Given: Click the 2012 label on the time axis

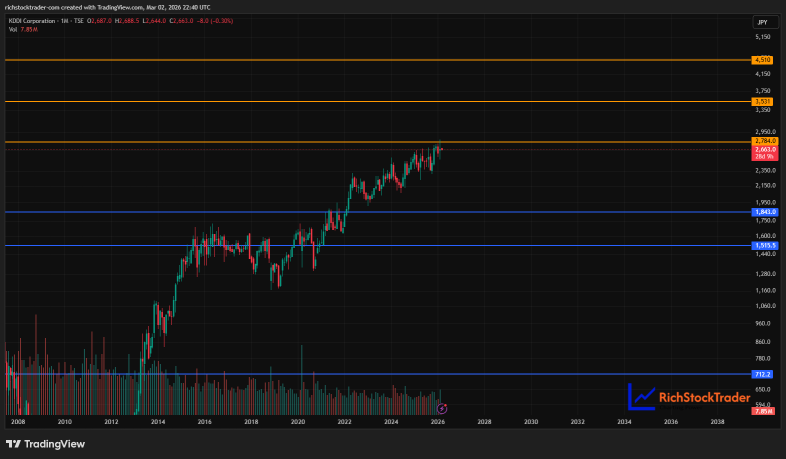Looking at the screenshot, I should [111, 422].
